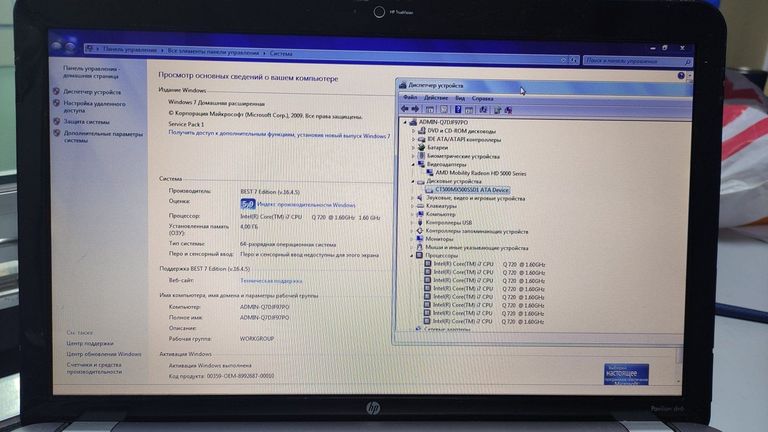
Task: Click the Панель управления breadcrumb
Action: pos(130,49)
